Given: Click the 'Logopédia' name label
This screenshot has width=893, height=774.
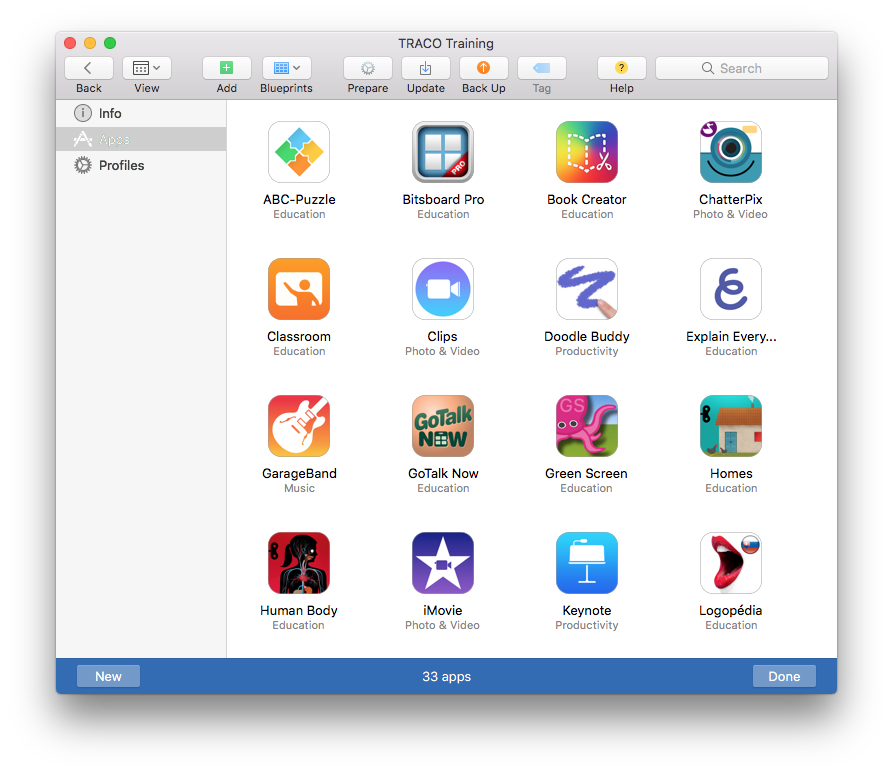Looking at the screenshot, I should [731, 611].
